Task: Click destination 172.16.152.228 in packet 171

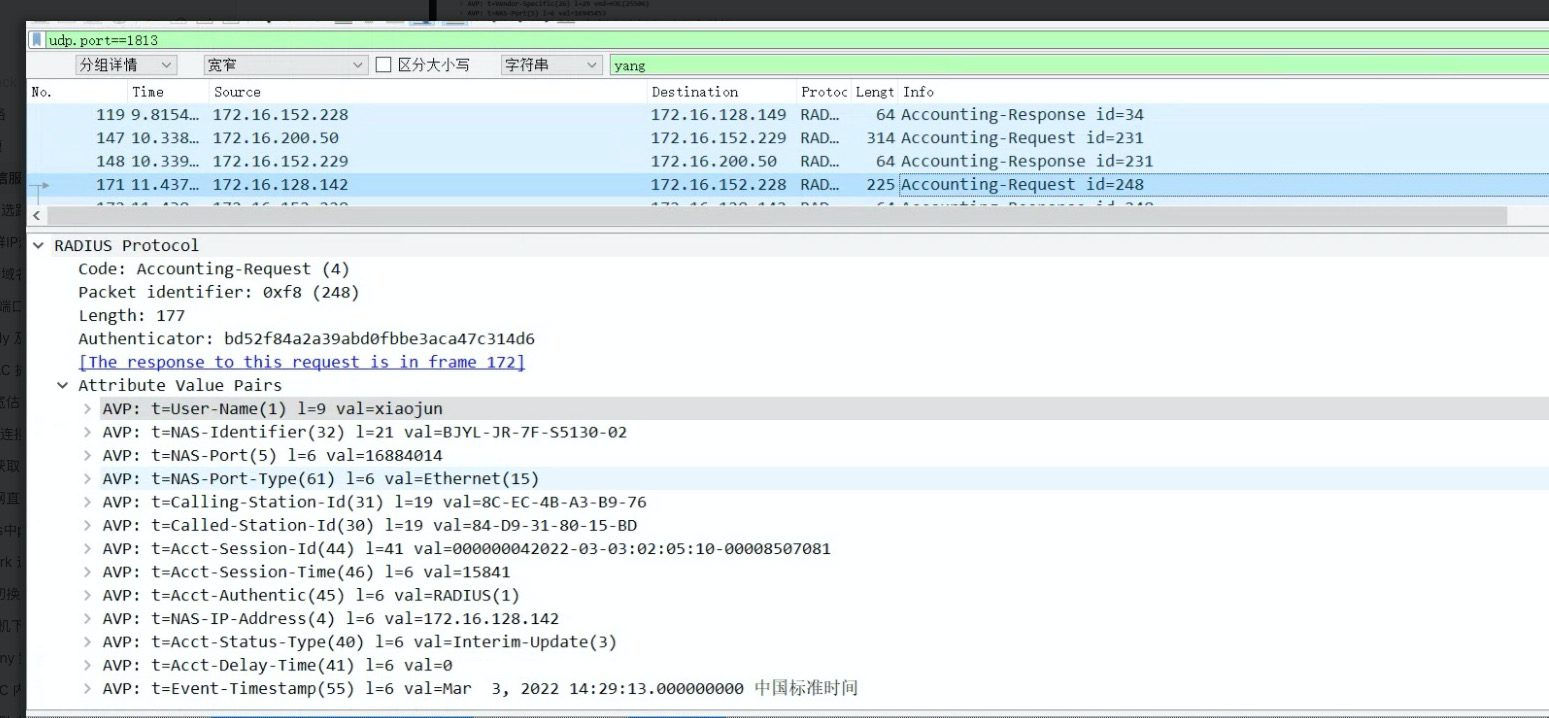Action: [x=718, y=184]
